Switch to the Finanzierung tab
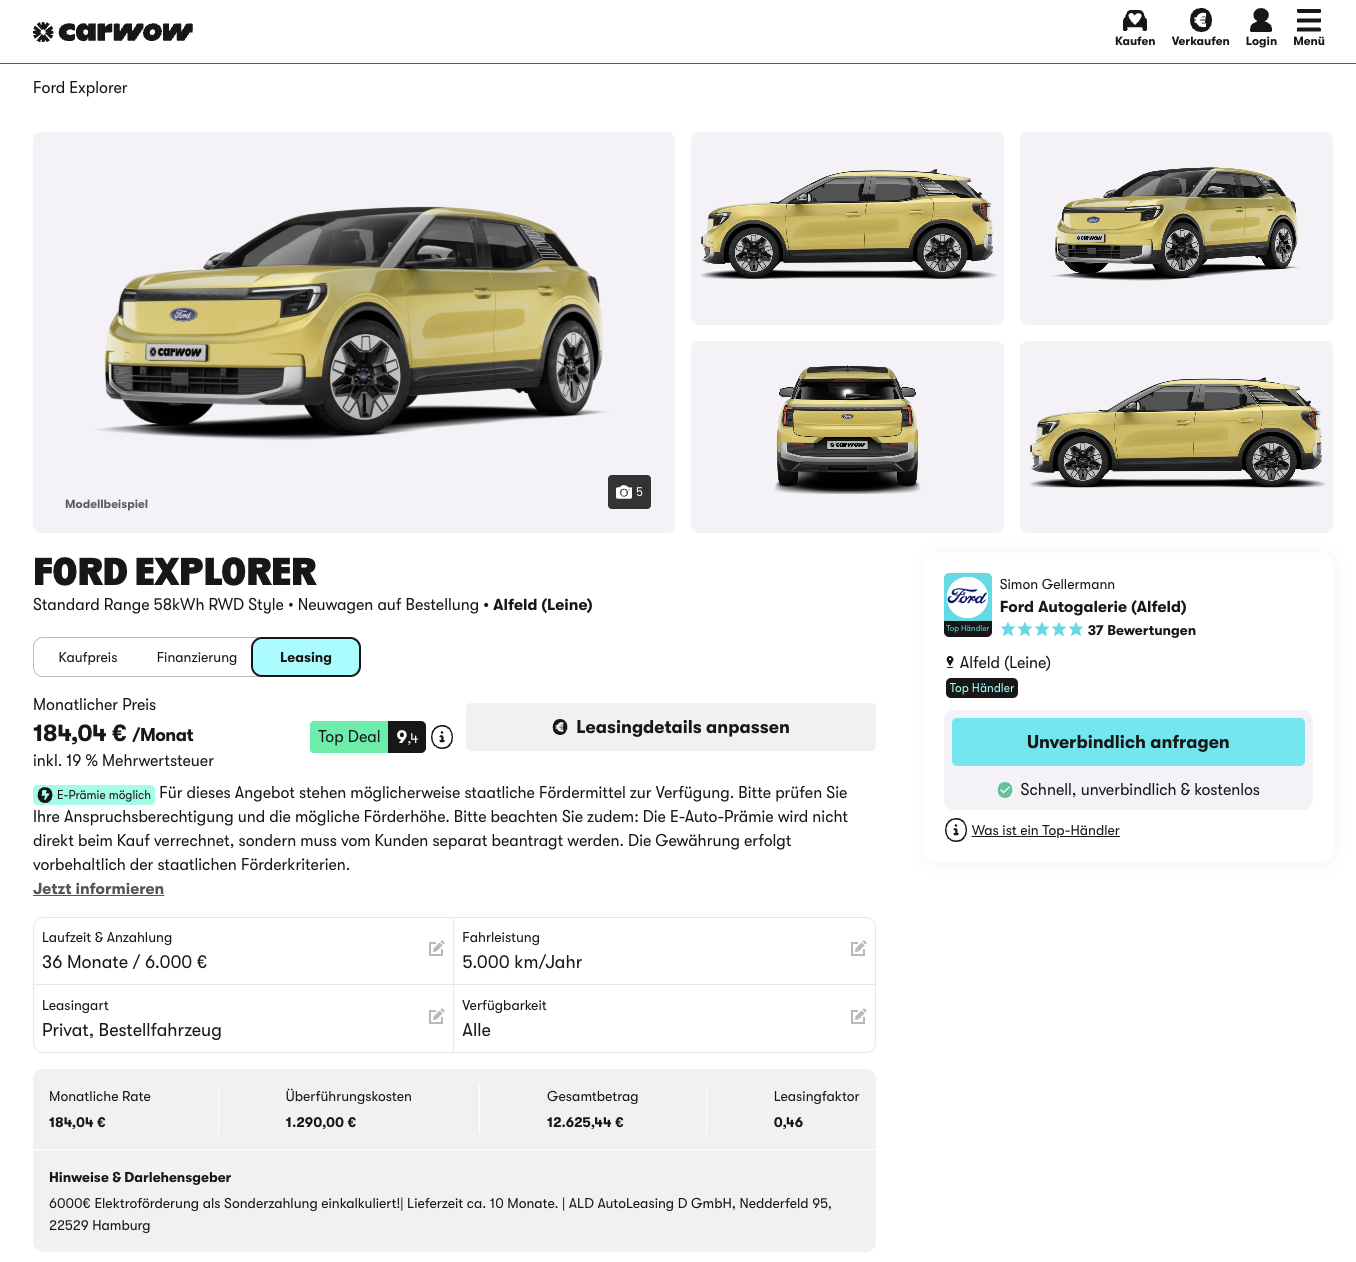The image size is (1356, 1262). click(x=197, y=657)
